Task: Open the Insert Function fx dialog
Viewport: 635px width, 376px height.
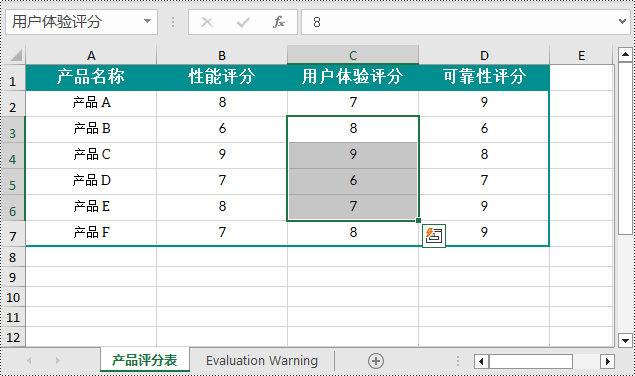Action: [x=279, y=22]
